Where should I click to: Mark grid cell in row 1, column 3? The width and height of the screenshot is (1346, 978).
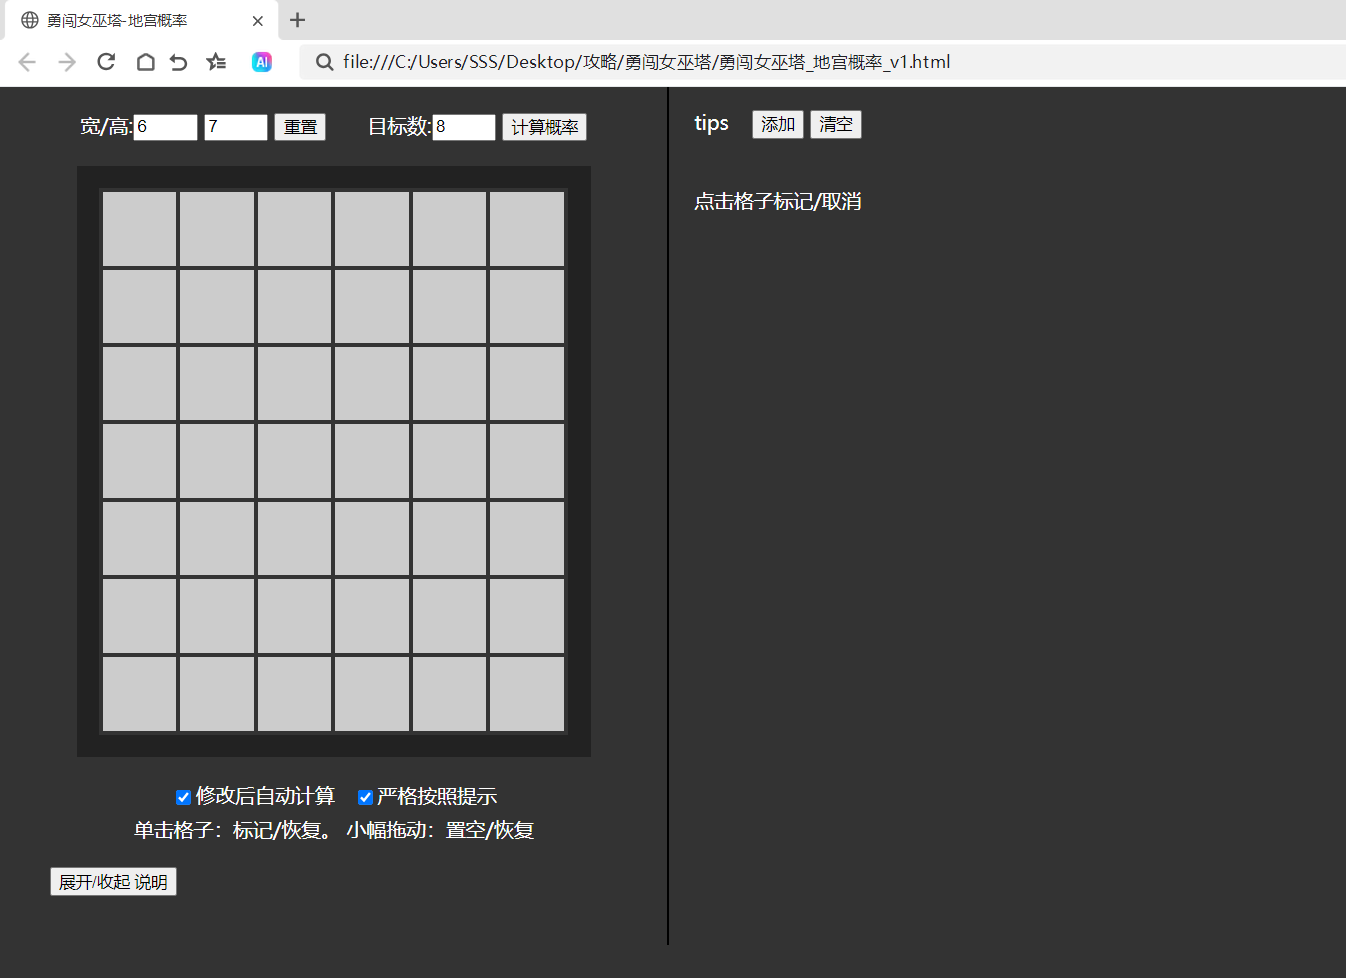coord(295,229)
